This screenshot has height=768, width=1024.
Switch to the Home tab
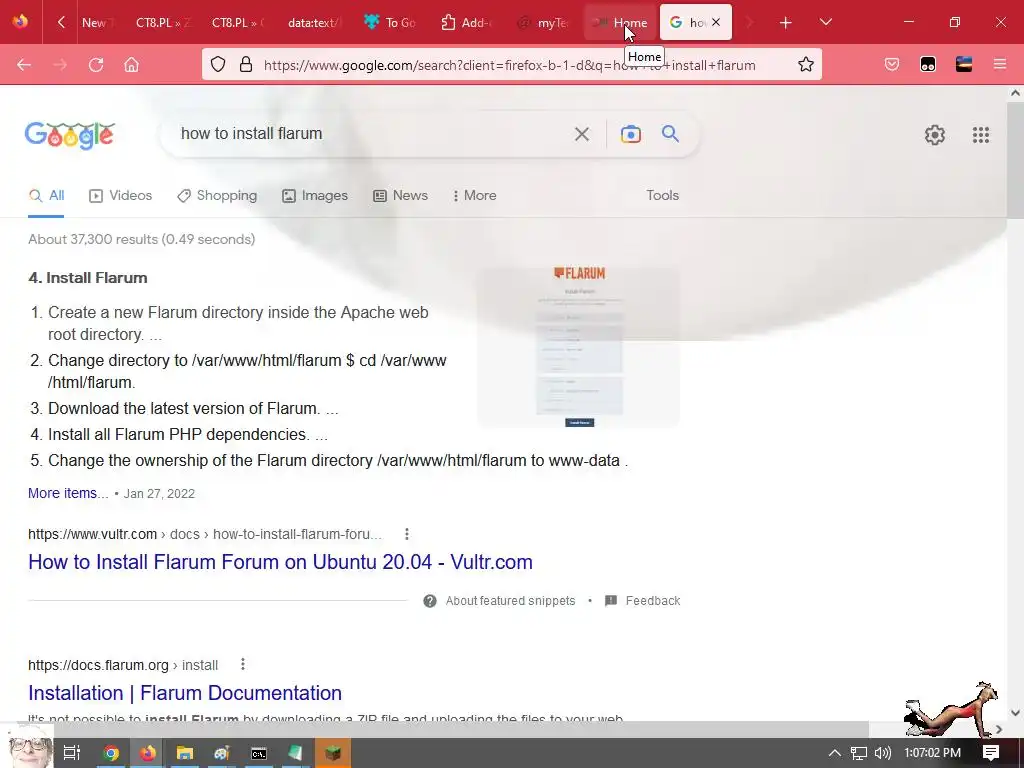tap(618, 22)
